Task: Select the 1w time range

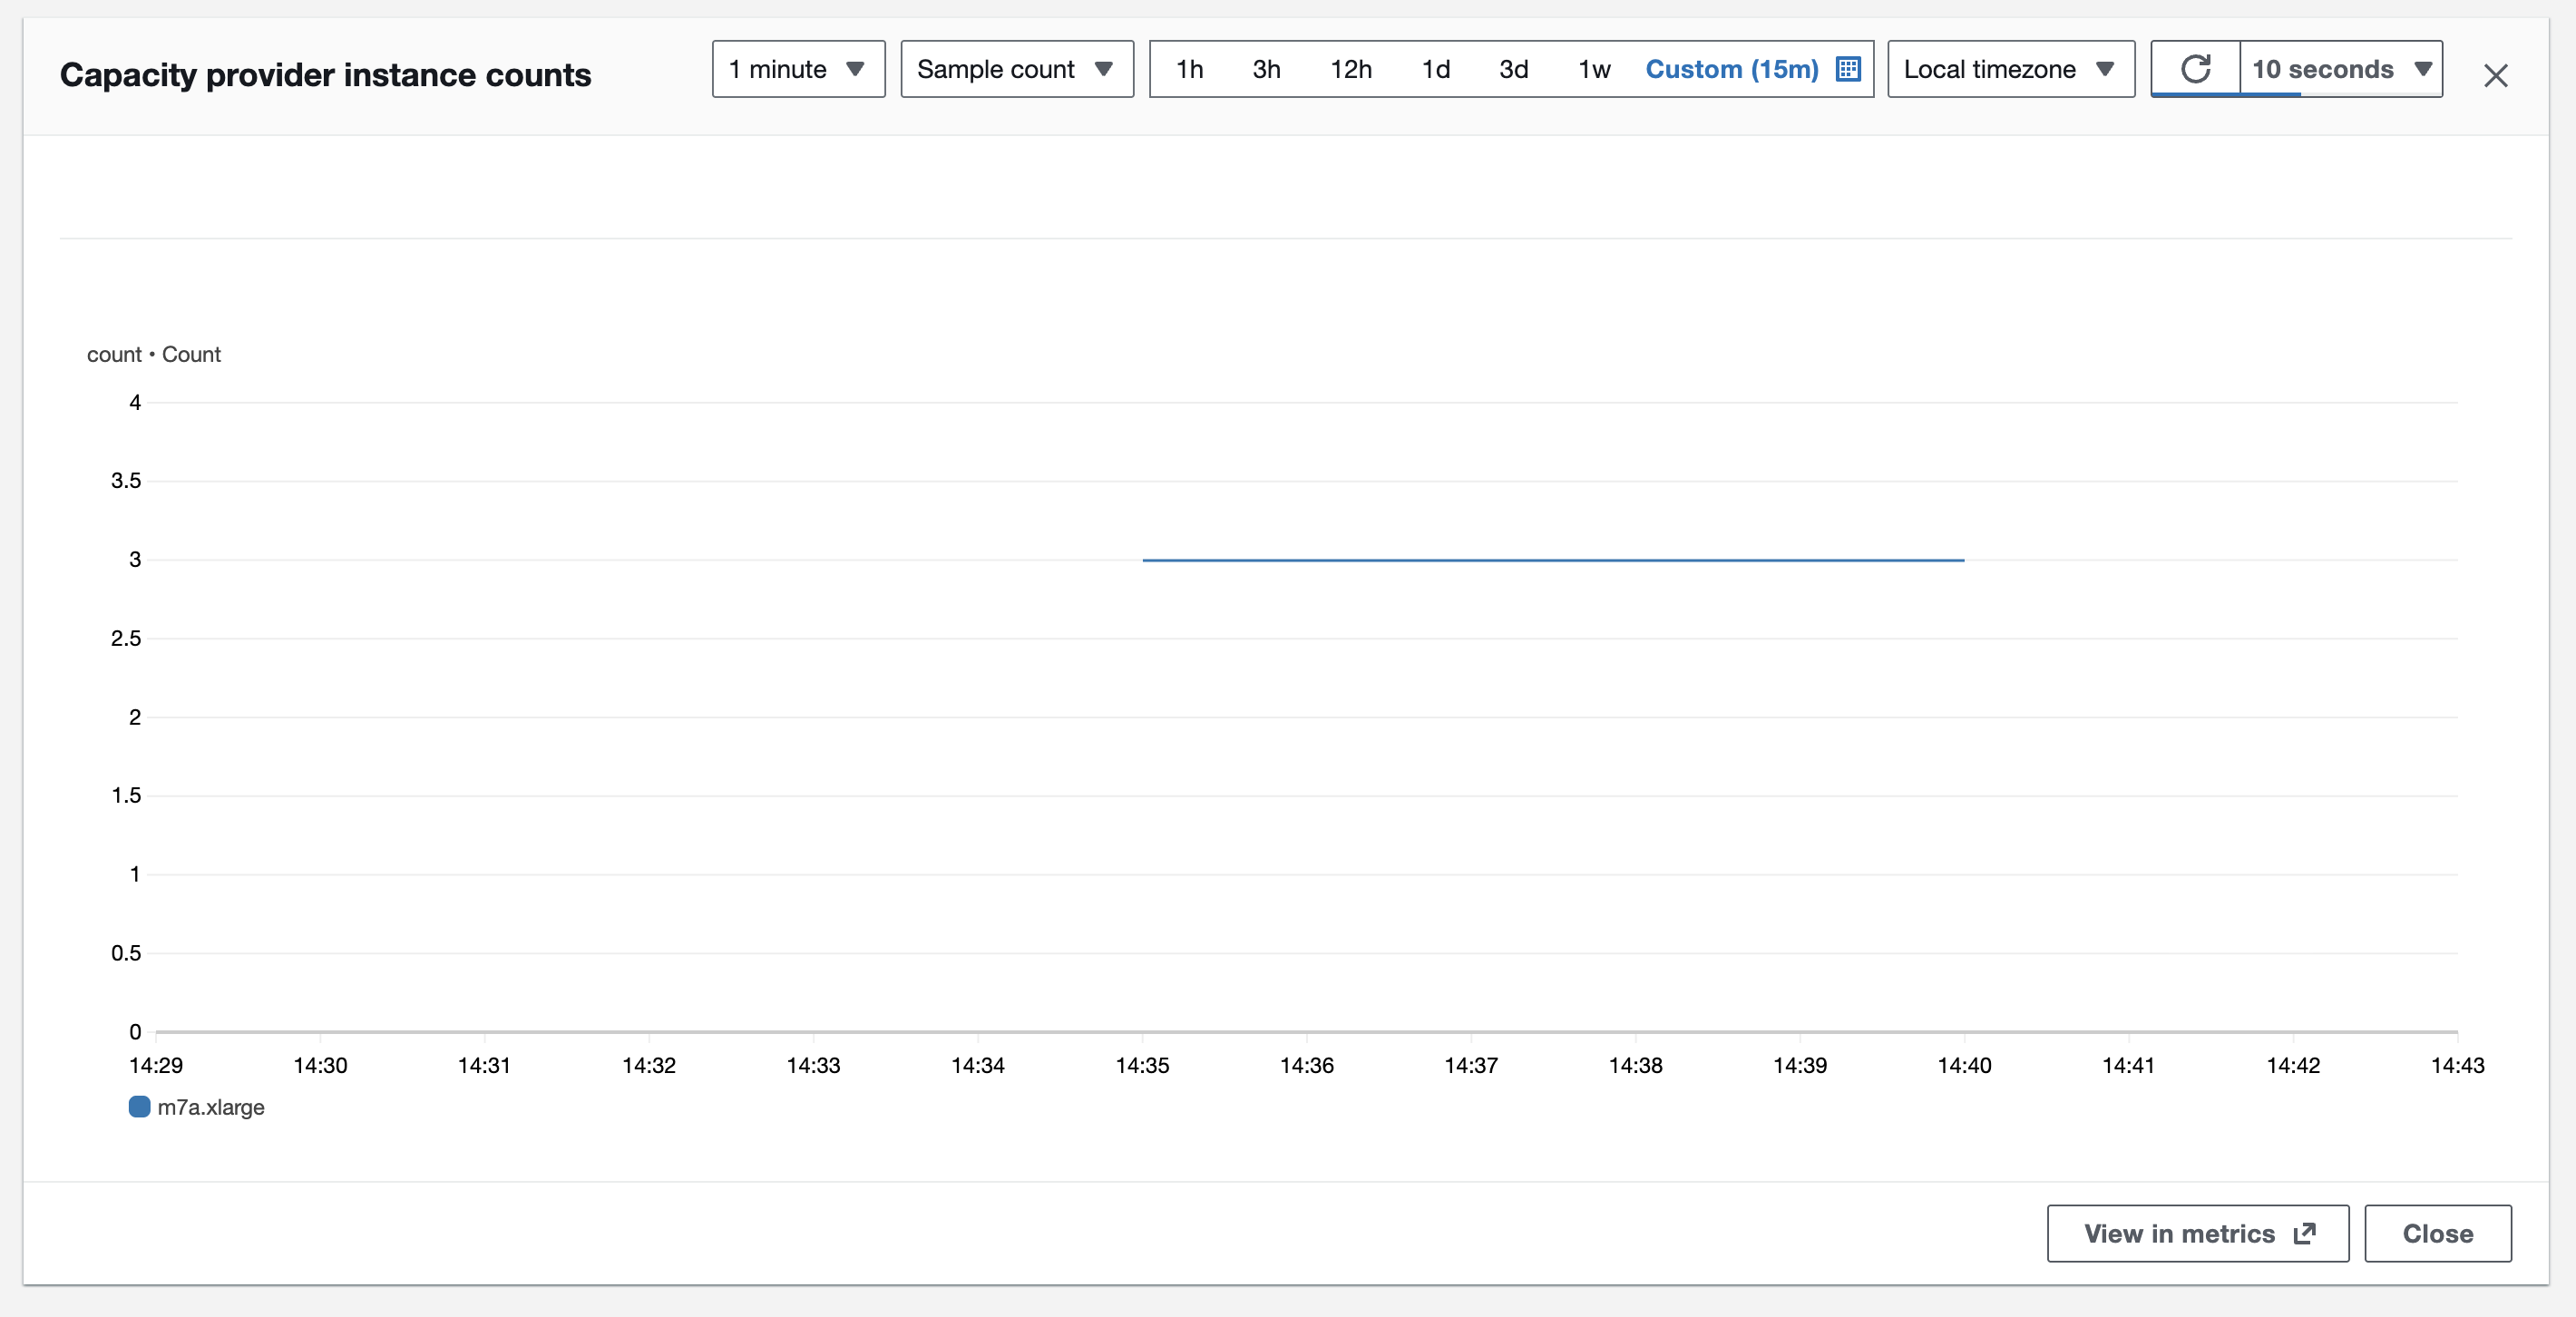Action: (1594, 69)
